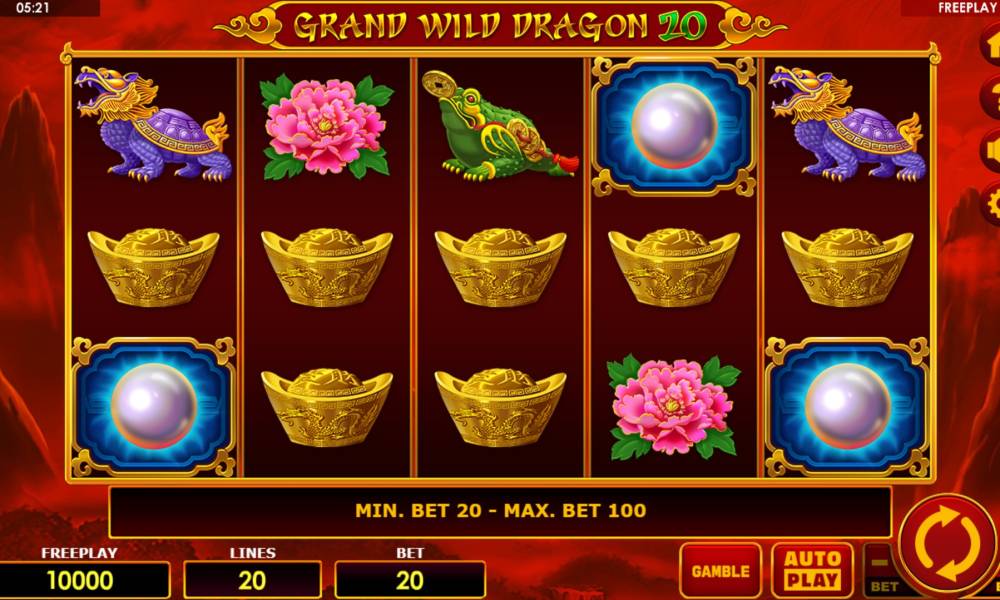Click the GAMBLE button
1000x600 pixels.
coord(721,570)
